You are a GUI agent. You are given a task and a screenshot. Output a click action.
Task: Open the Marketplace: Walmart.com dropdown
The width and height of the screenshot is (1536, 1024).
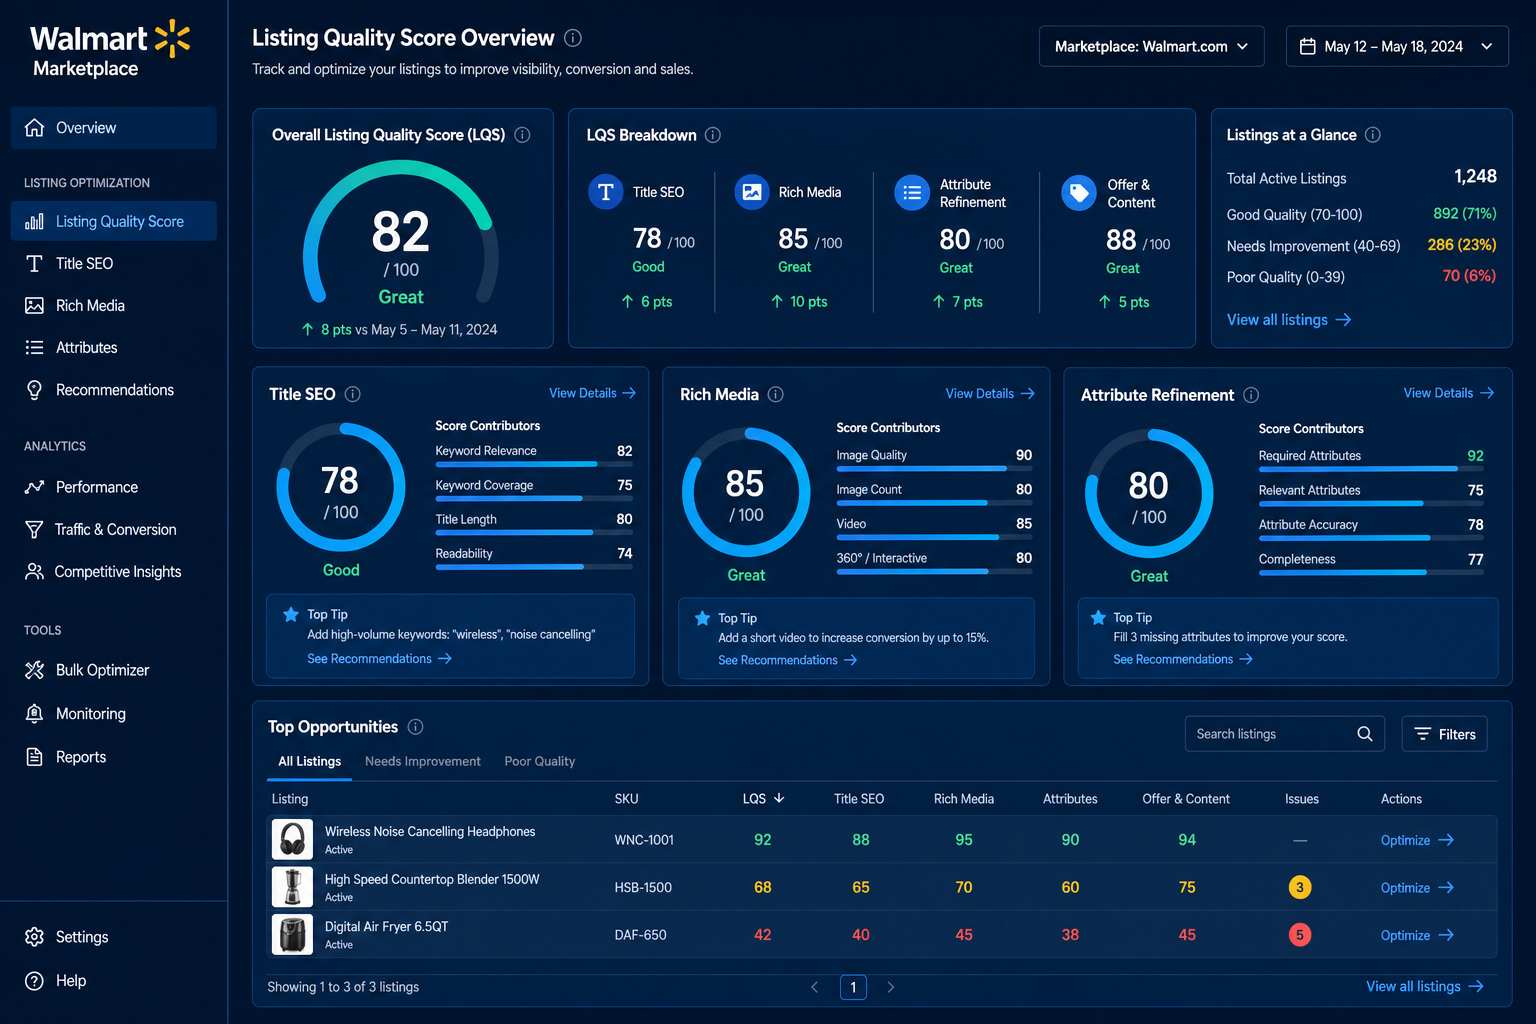click(x=1152, y=46)
